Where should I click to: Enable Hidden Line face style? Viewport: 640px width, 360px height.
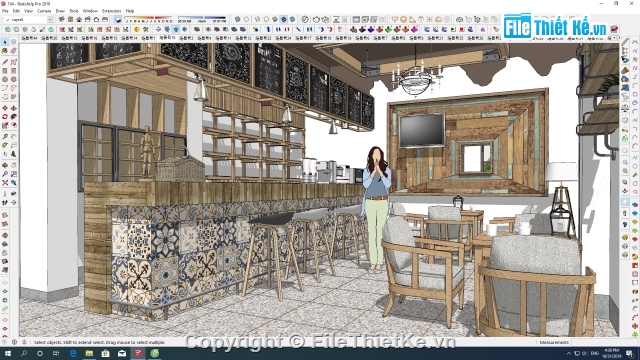point(266,19)
